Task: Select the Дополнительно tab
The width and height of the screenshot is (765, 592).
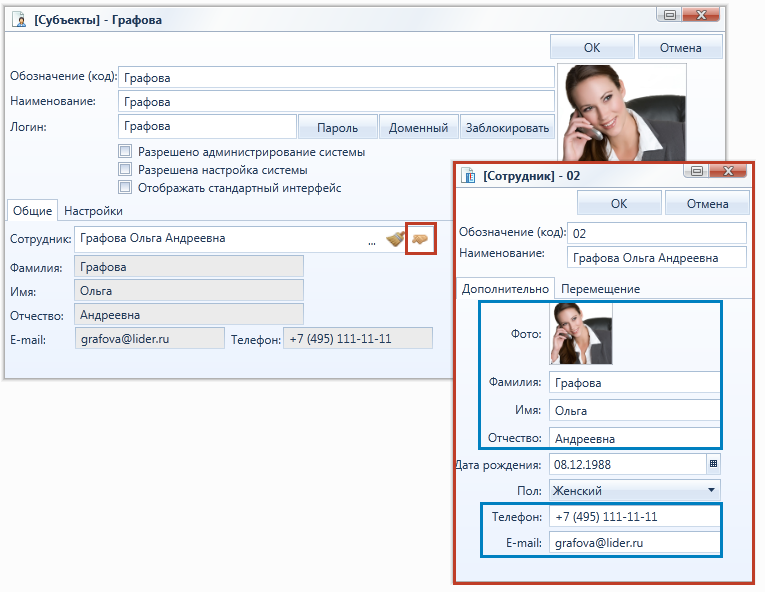Action: coord(505,288)
